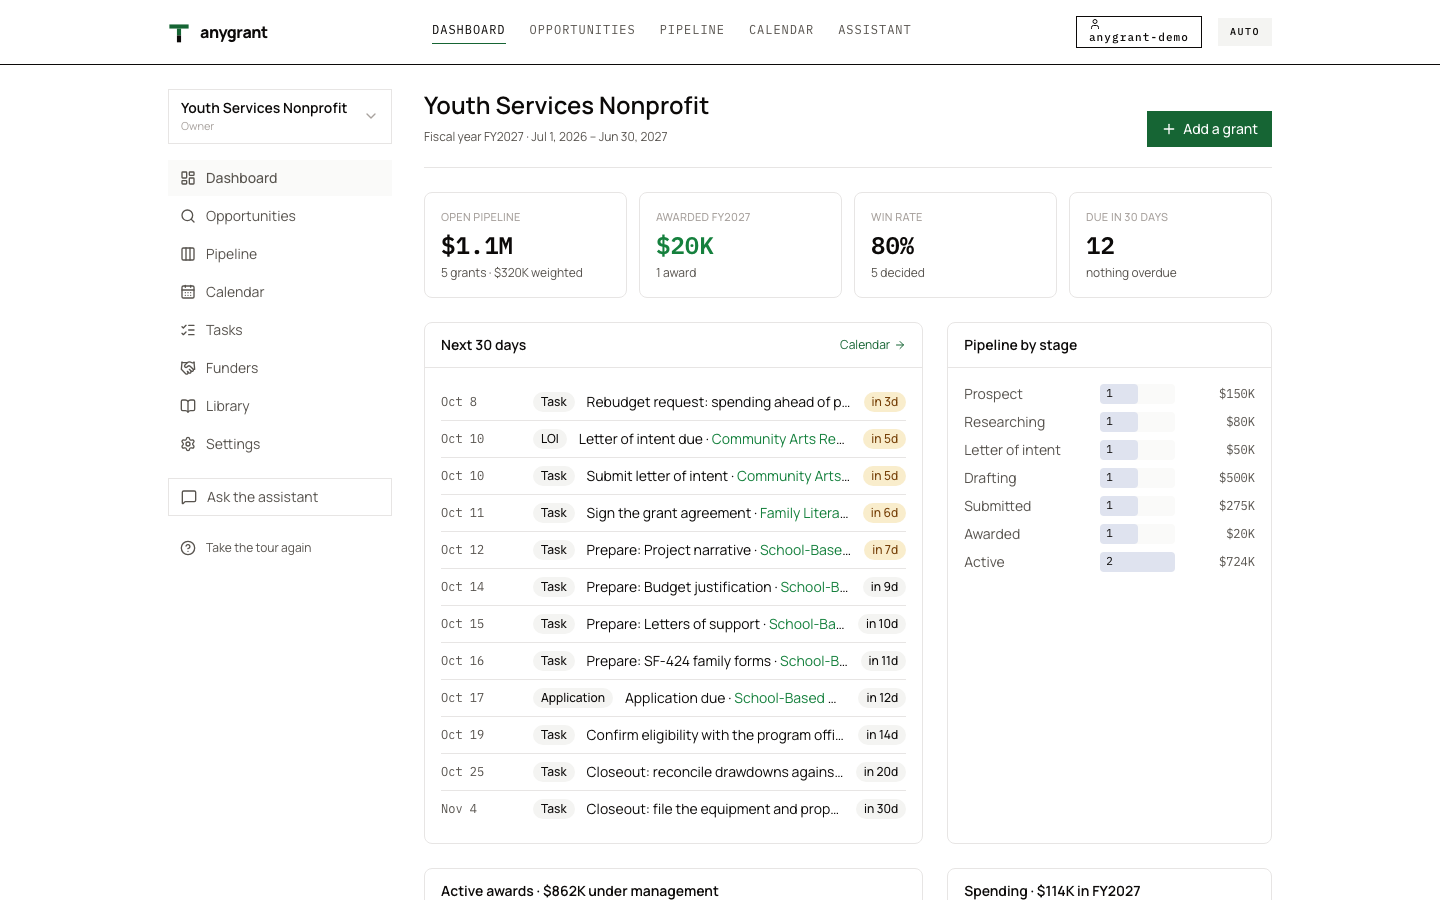Click the 'in 3d' badge on Oct 8 row
This screenshot has width=1440, height=900.
coord(884,402)
